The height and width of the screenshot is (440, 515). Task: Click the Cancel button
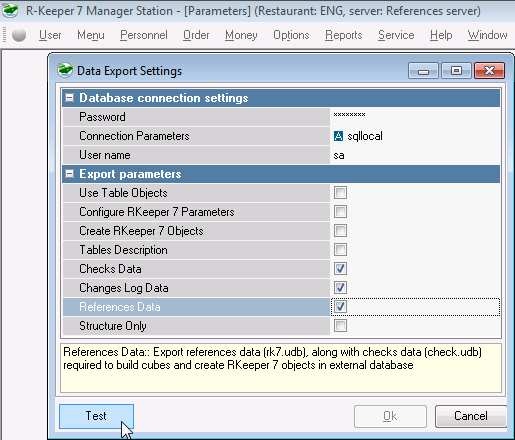click(x=471, y=416)
